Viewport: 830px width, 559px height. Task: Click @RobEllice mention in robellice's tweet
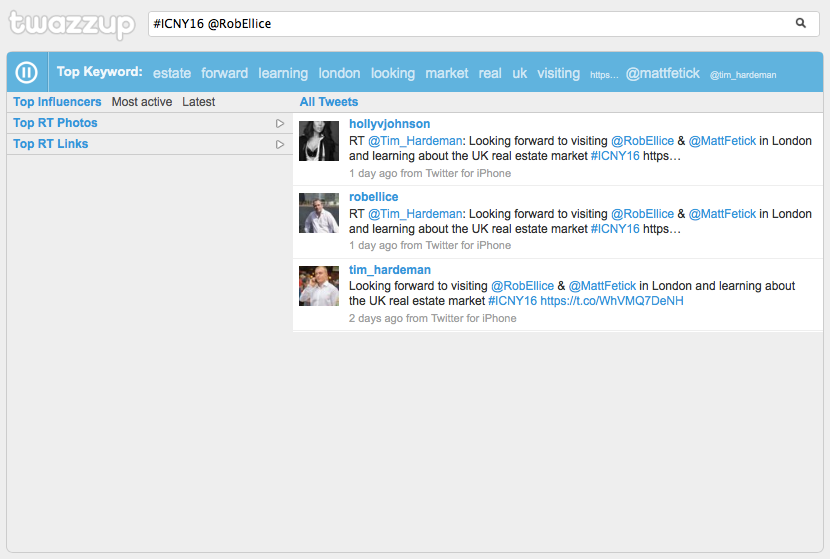pos(643,214)
